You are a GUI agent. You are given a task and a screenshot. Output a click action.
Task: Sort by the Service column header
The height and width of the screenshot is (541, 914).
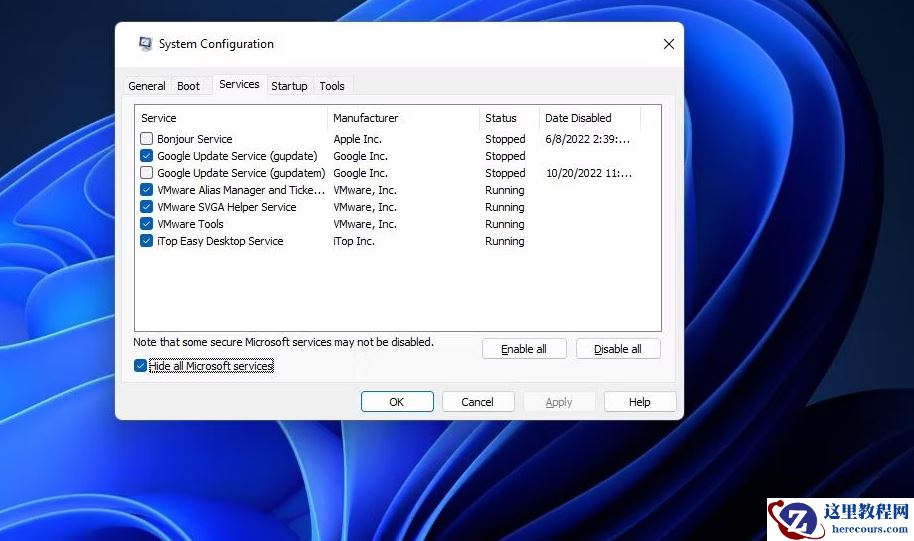pyautogui.click(x=231, y=118)
